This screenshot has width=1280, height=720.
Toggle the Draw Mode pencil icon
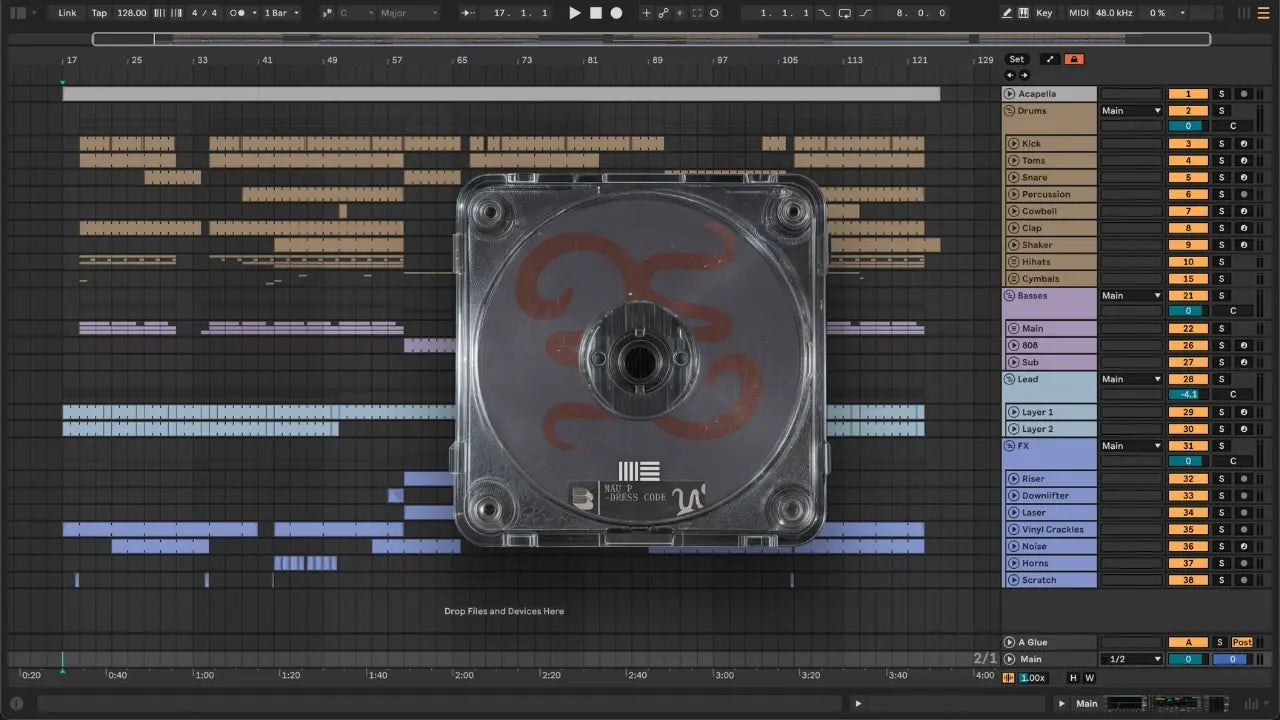point(1006,13)
